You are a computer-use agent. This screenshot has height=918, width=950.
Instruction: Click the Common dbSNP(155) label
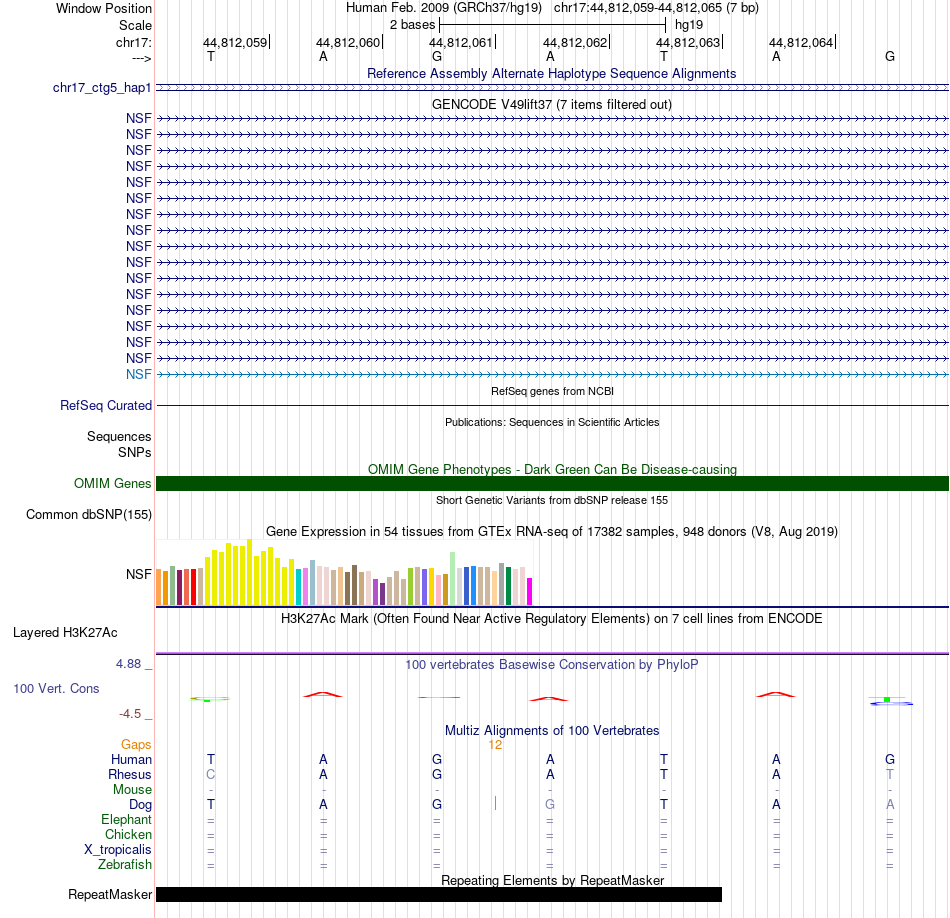click(88, 514)
